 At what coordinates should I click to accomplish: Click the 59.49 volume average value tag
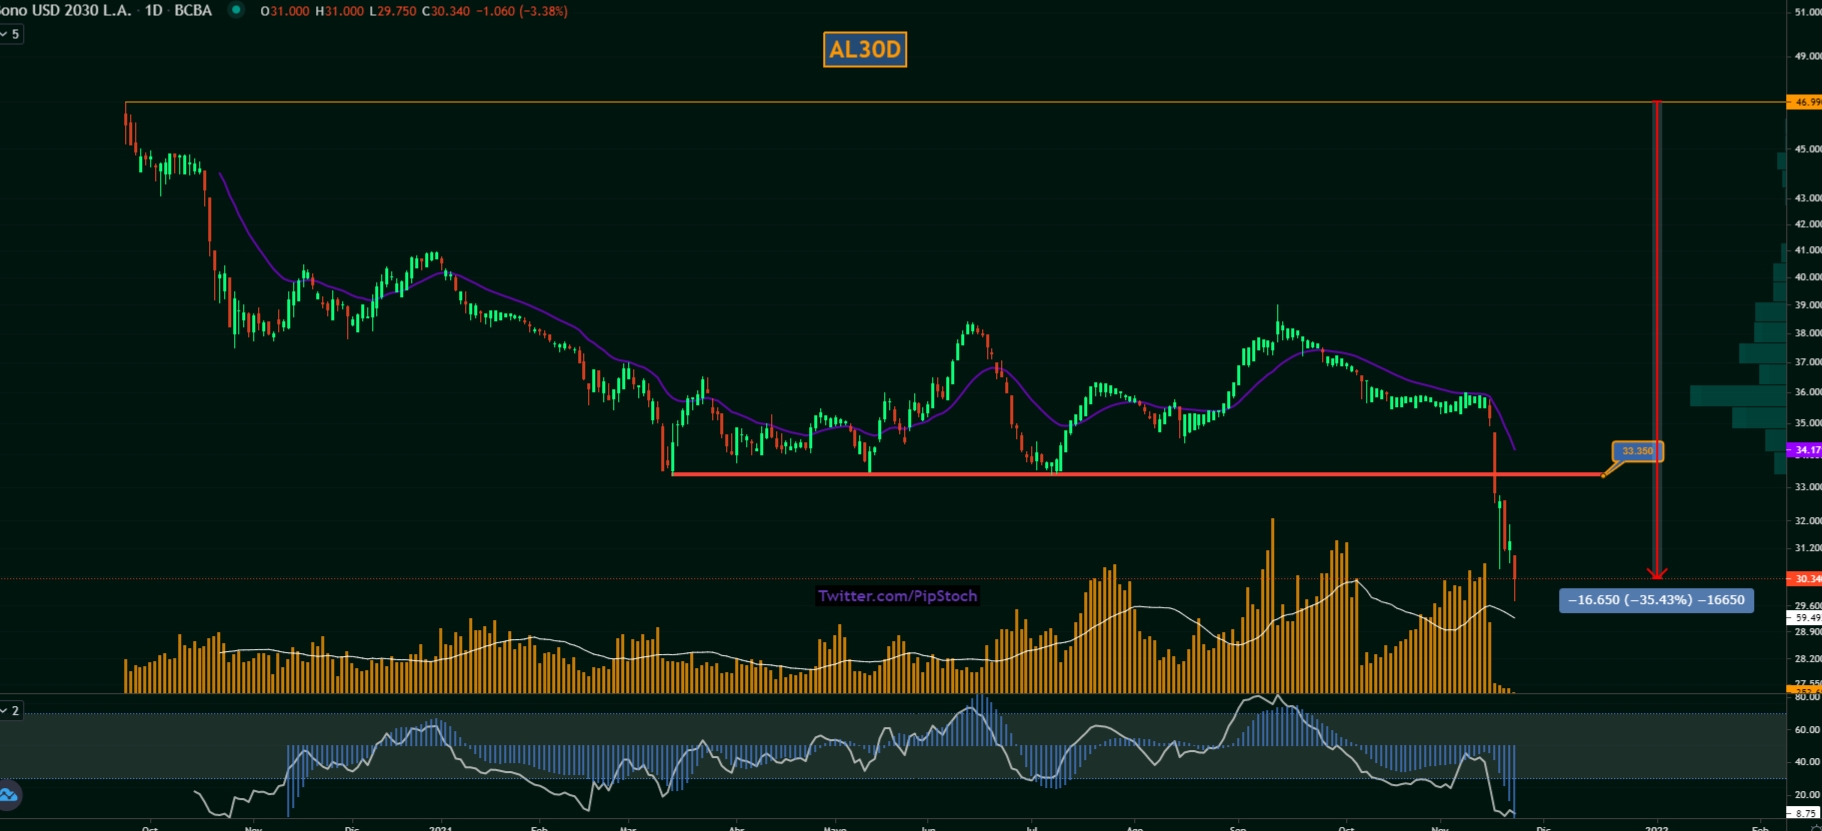click(x=1805, y=618)
